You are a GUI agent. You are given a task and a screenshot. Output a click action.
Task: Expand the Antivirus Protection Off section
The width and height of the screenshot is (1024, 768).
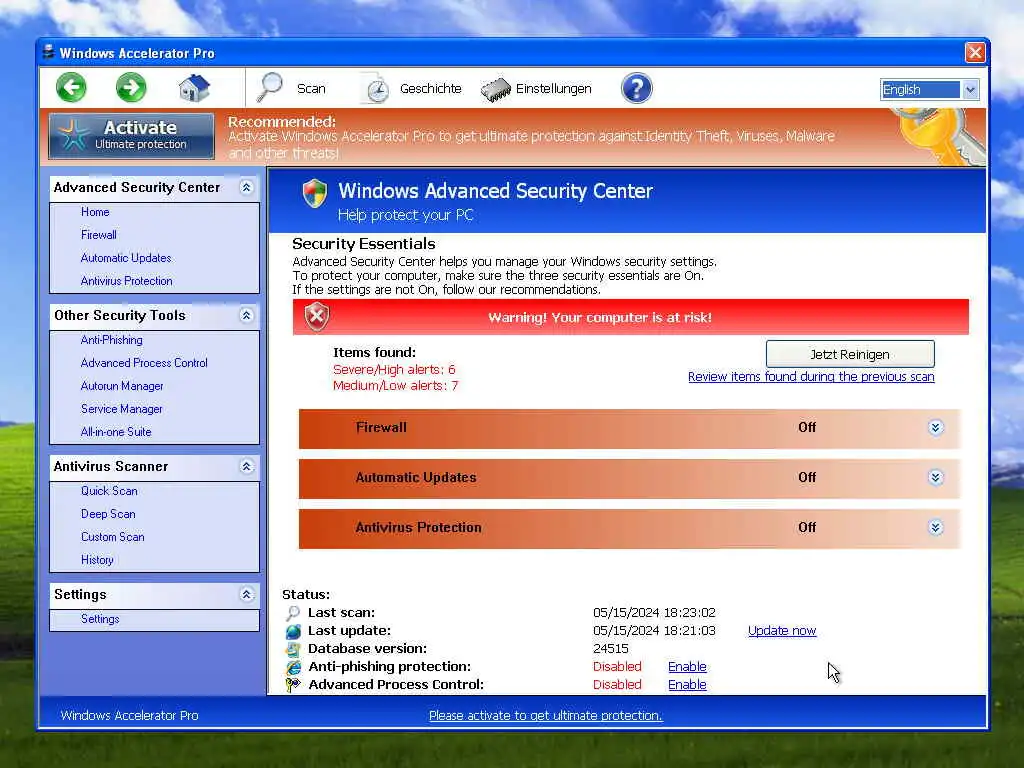pyautogui.click(x=935, y=528)
